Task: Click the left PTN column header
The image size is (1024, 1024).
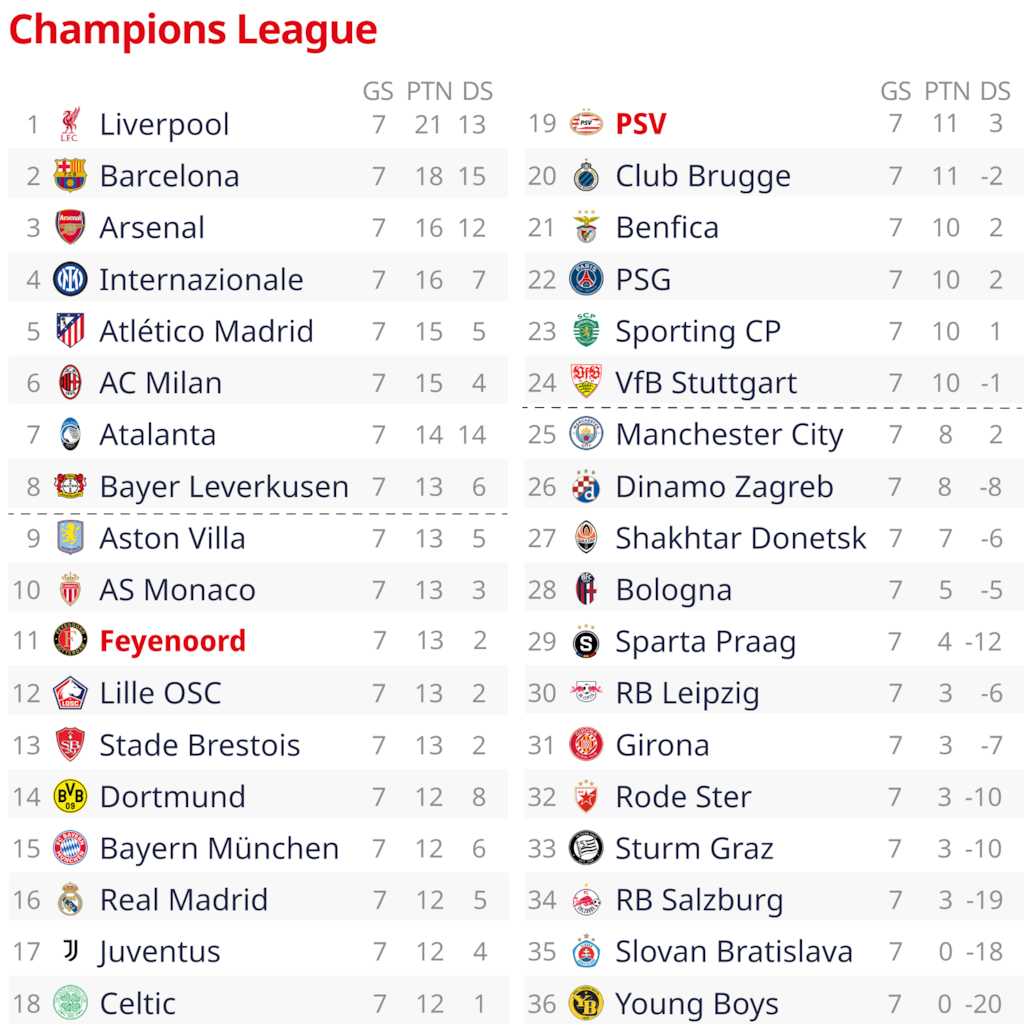Action: (429, 91)
